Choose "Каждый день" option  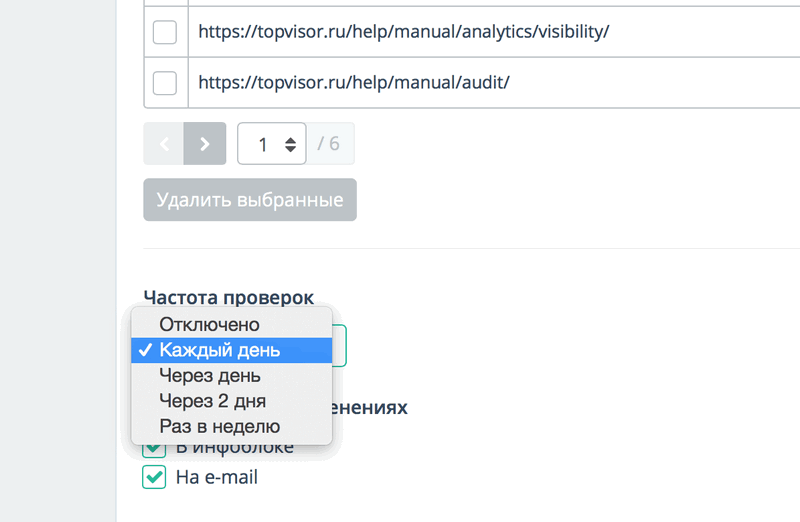pos(220,350)
